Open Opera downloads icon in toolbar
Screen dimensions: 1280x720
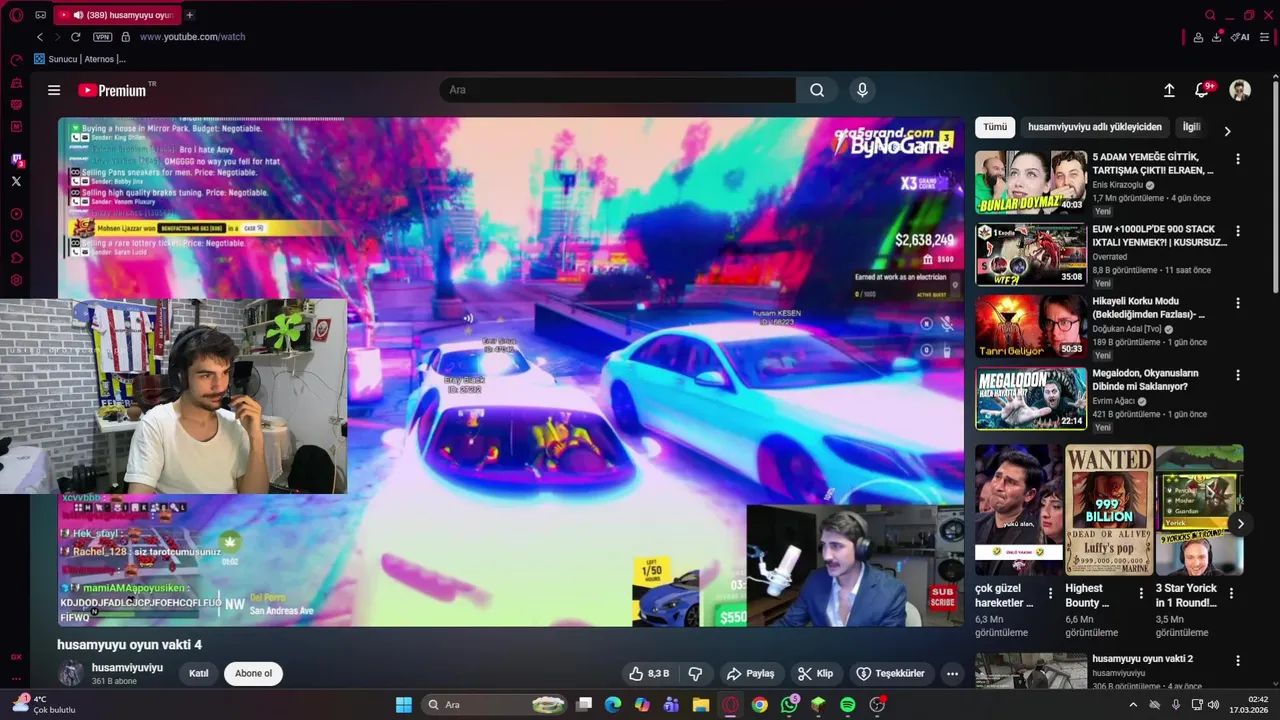pyautogui.click(x=1217, y=37)
